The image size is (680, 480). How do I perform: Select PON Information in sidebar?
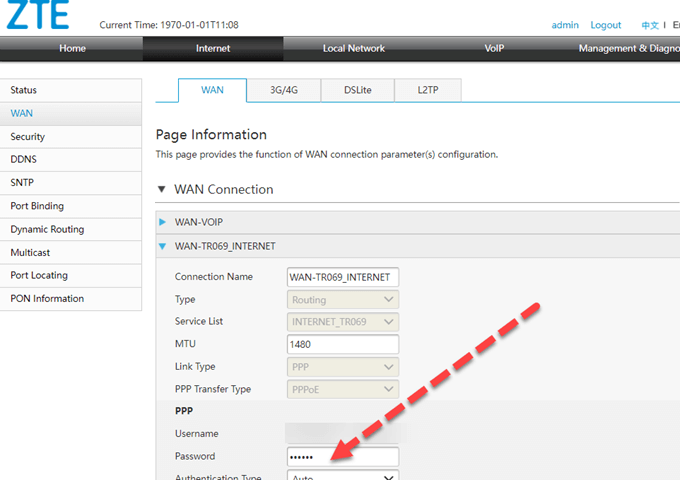[x=47, y=299]
